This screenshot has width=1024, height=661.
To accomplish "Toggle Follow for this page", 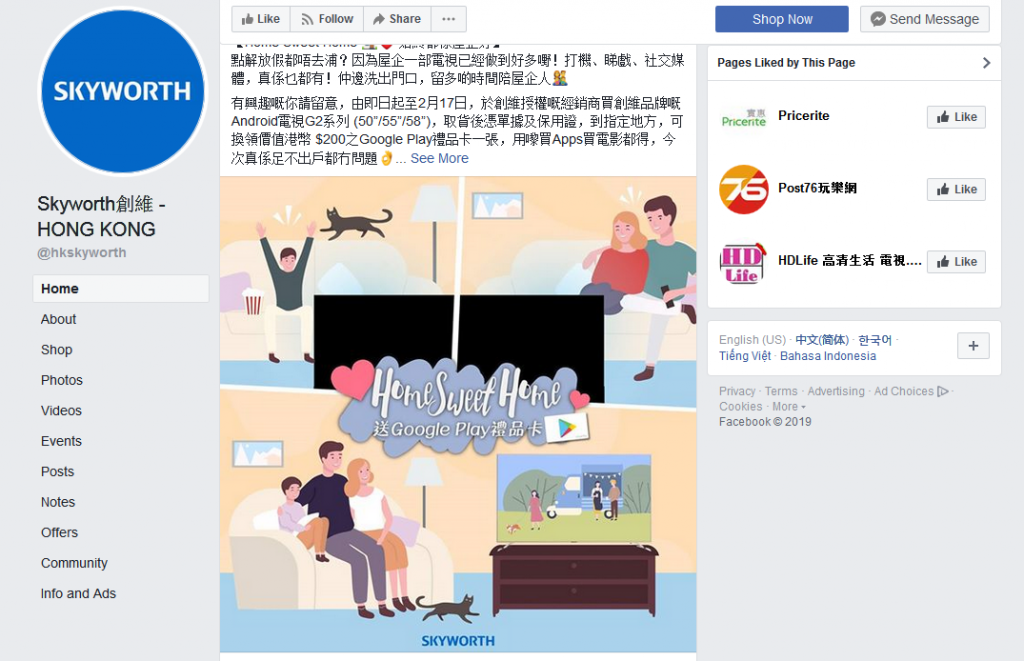I will pos(327,19).
